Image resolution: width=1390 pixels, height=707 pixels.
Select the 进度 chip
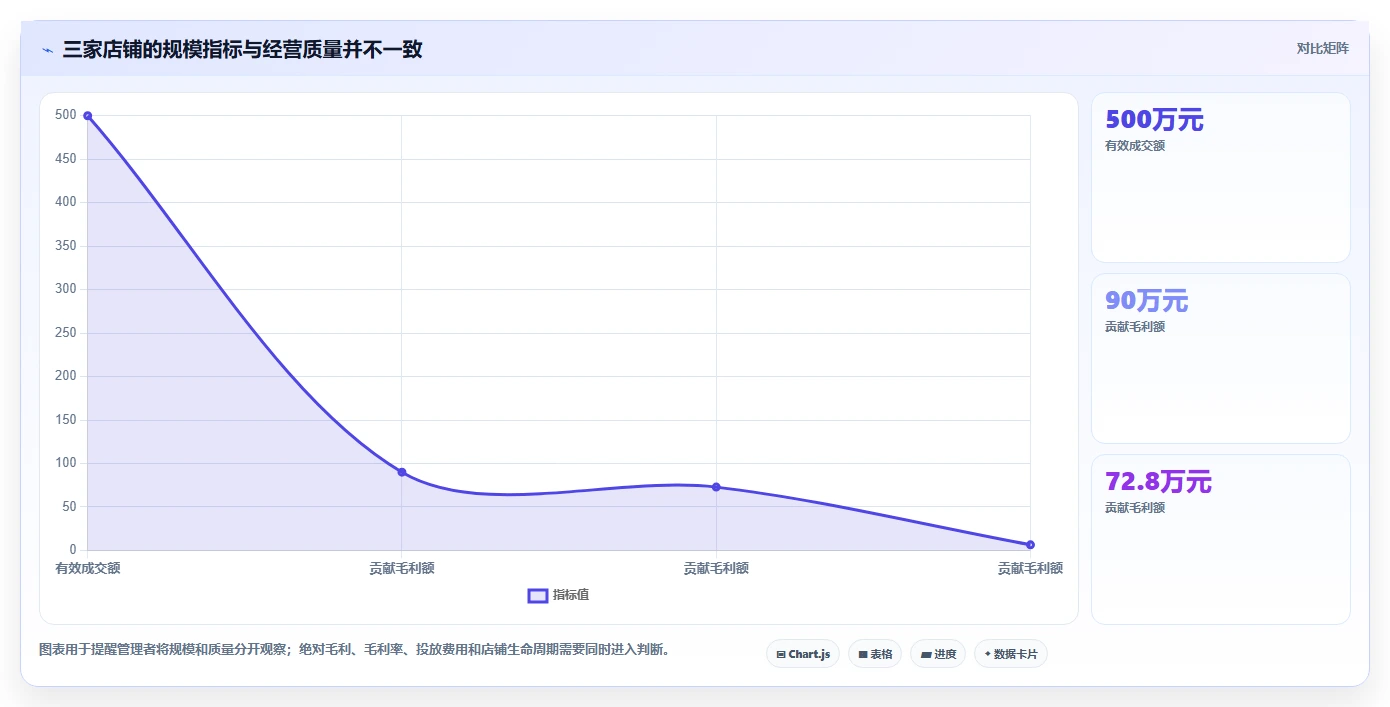tap(938, 654)
